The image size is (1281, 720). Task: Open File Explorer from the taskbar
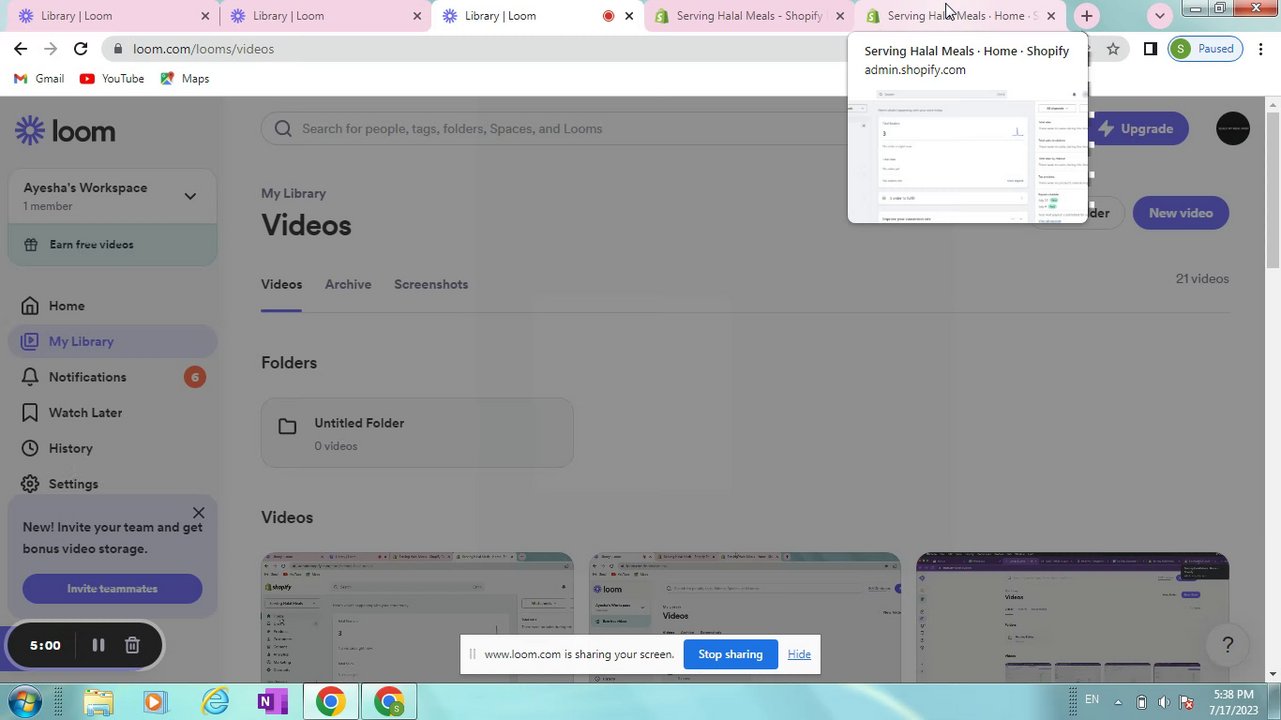(x=98, y=702)
